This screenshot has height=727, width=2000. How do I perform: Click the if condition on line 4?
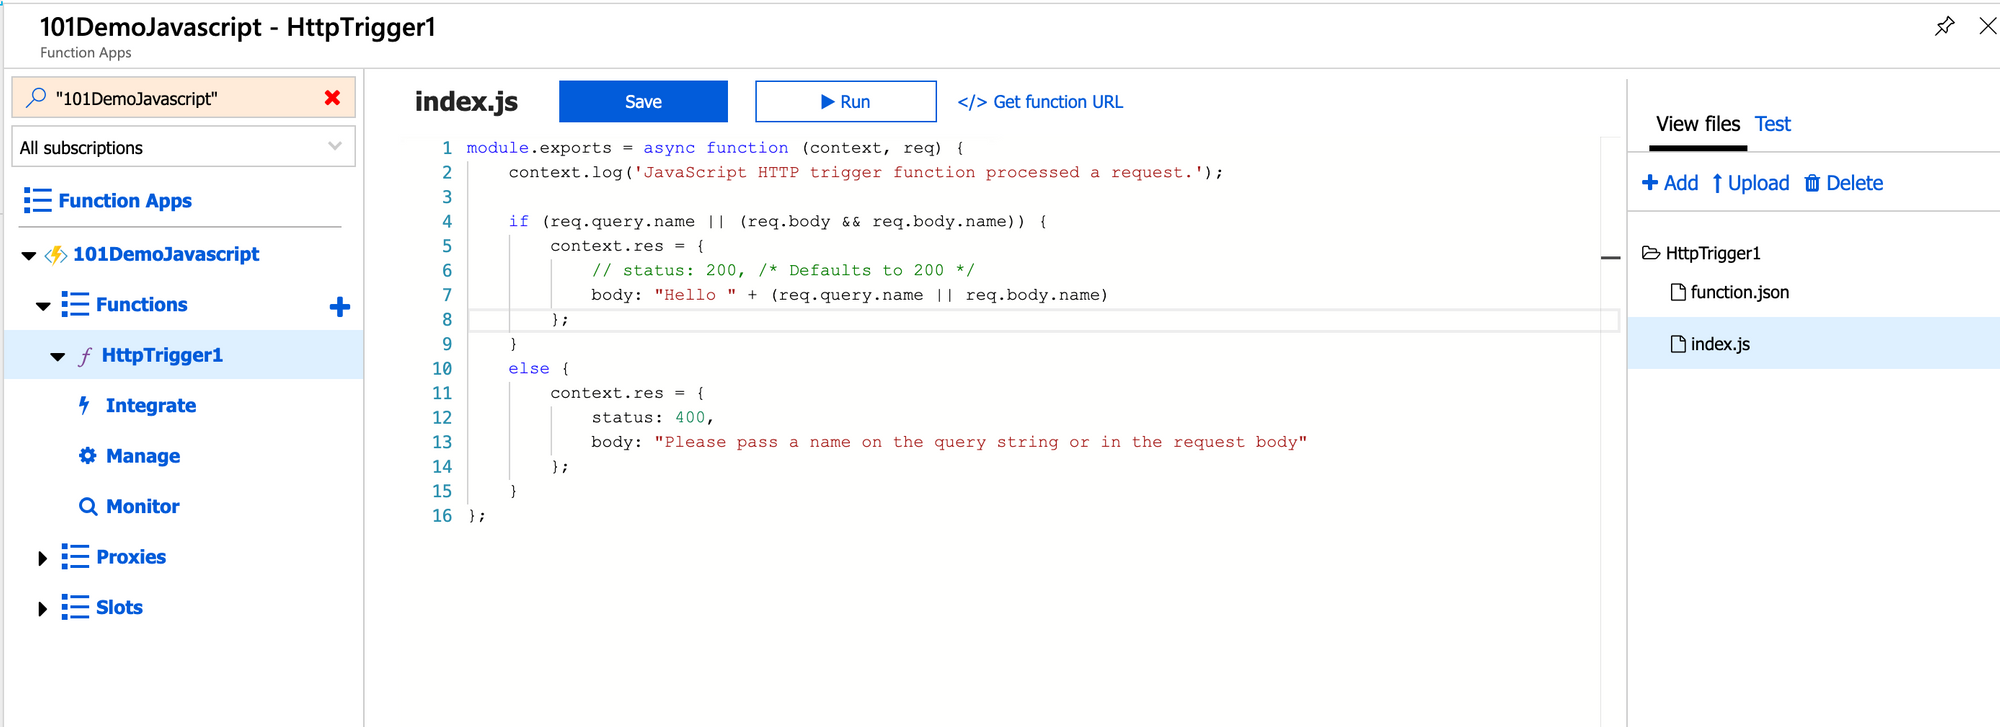click(x=777, y=221)
